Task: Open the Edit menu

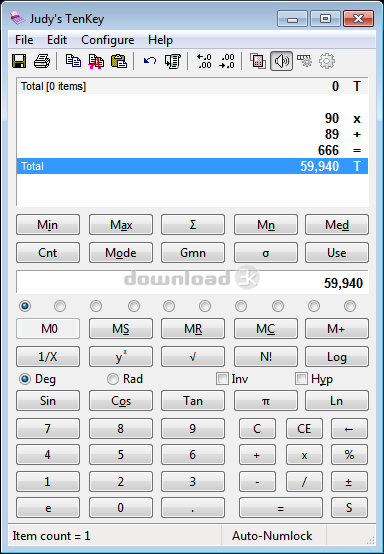Action: (57, 40)
